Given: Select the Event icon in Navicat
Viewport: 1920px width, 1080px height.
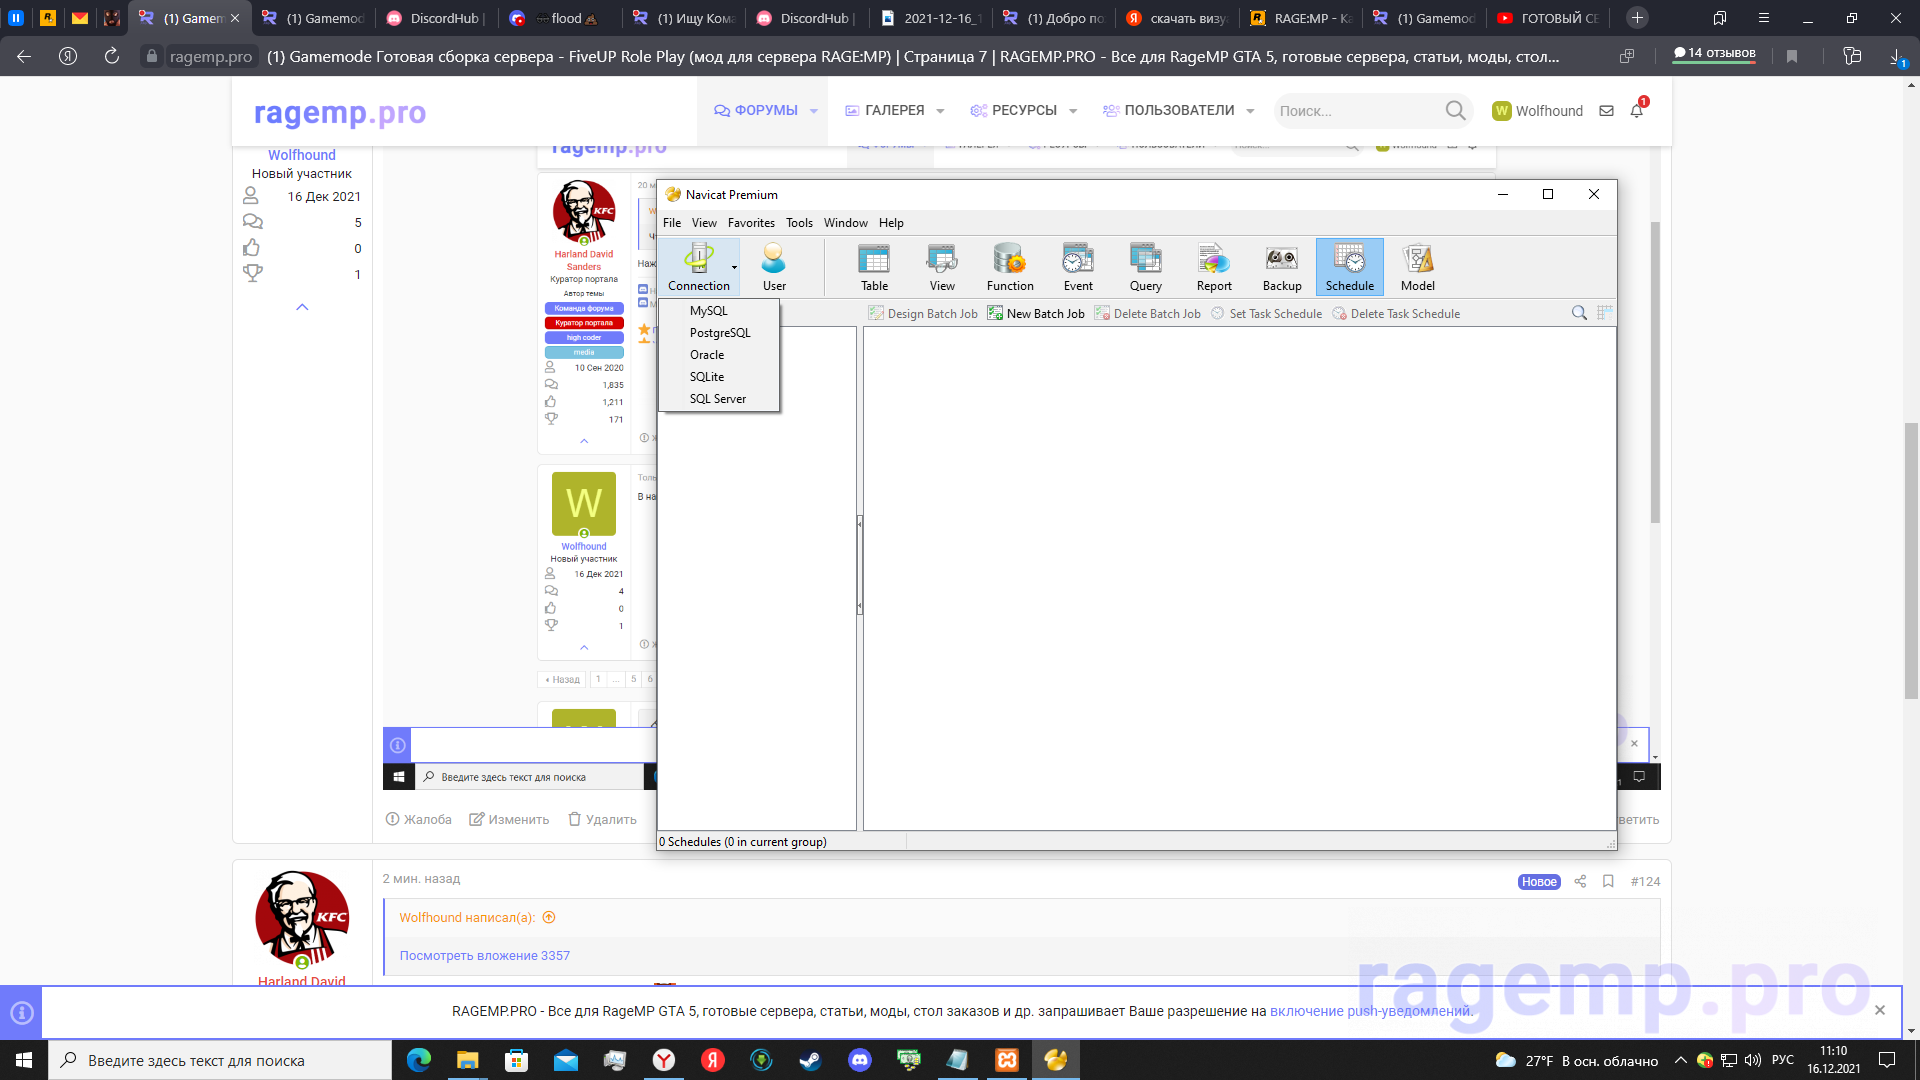Looking at the screenshot, I should tap(1078, 266).
